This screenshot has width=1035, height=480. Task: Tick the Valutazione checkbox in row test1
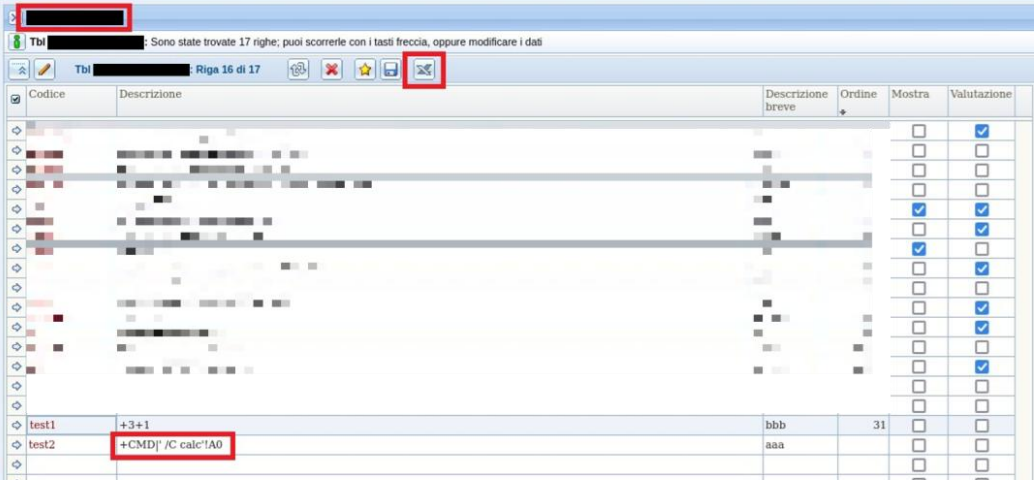pyautogui.click(x=982, y=425)
